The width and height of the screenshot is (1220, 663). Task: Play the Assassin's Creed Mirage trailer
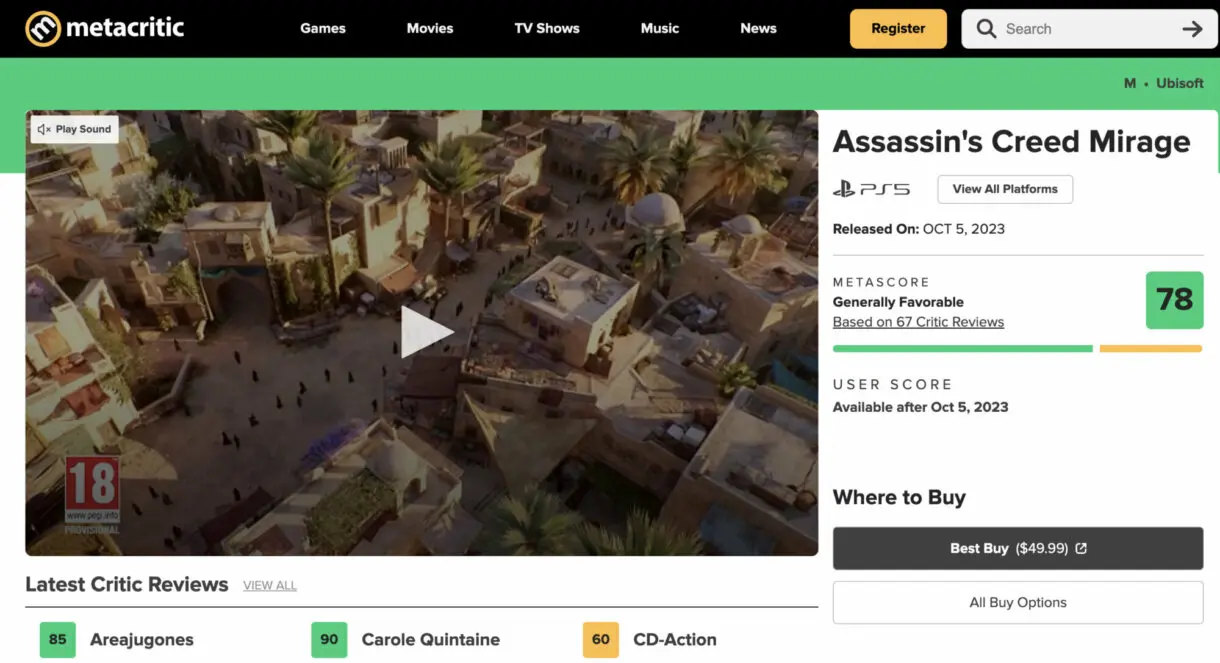[x=427, y=332]
